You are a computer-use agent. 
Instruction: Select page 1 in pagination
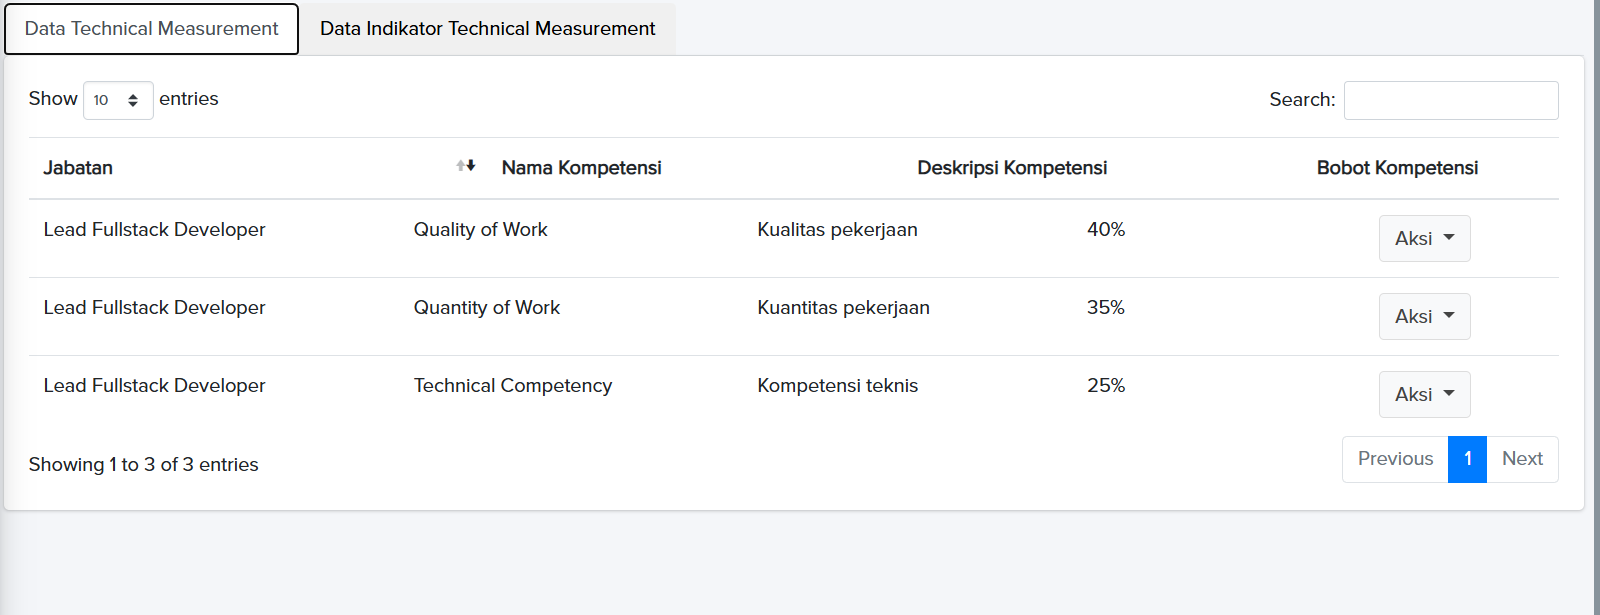coord(1467,459)
